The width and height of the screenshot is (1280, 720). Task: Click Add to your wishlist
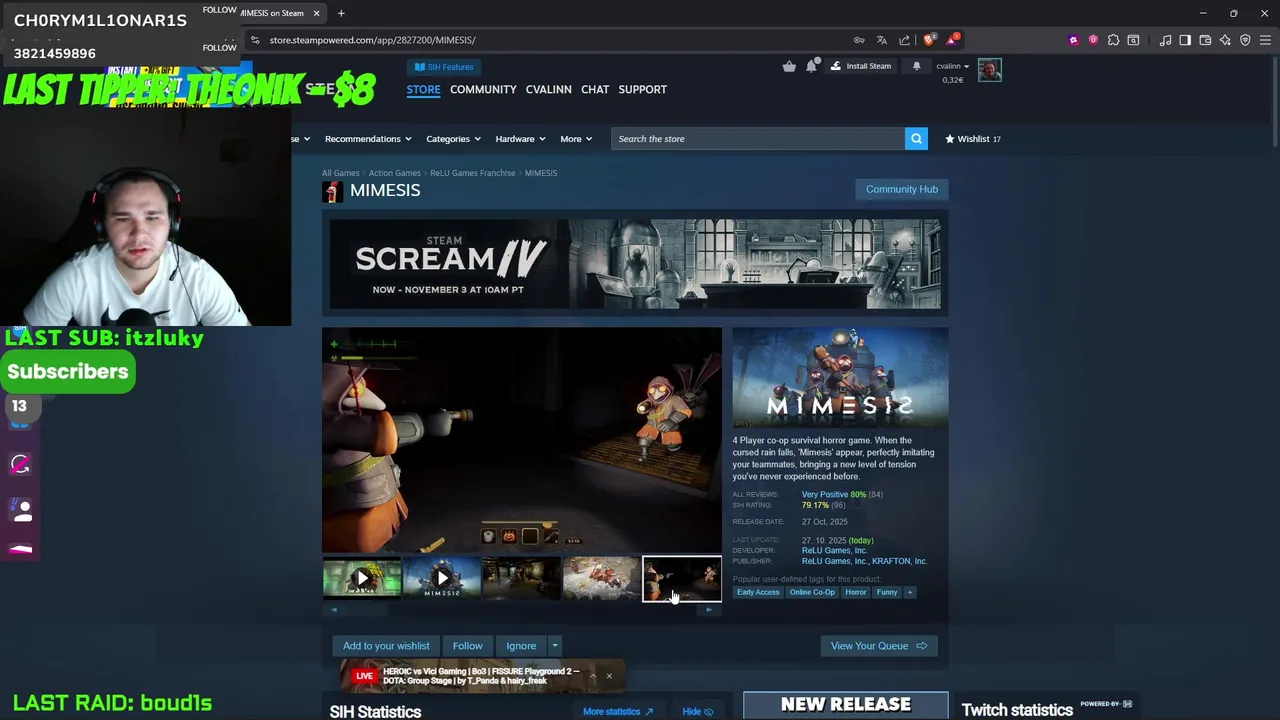(386, 646)
